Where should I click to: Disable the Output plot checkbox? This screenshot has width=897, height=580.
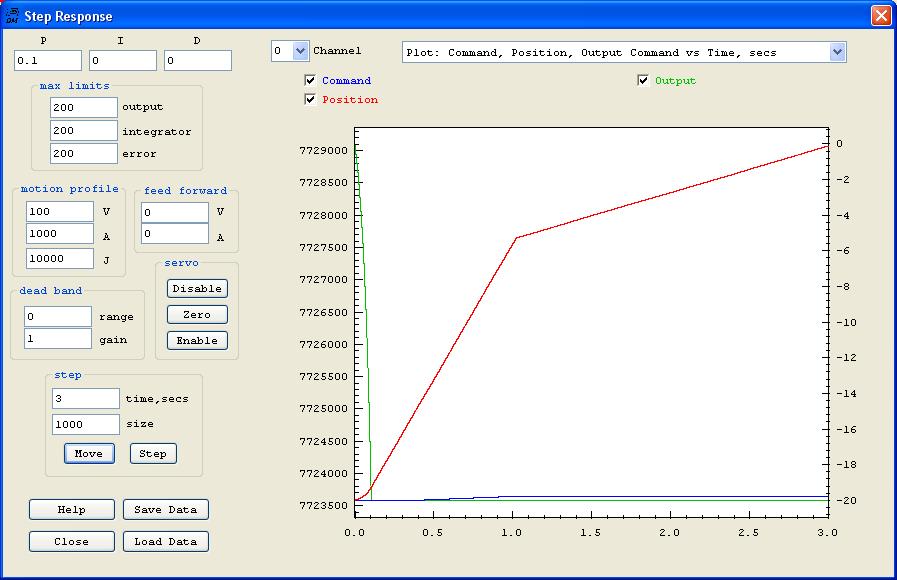tap(643, 80)
